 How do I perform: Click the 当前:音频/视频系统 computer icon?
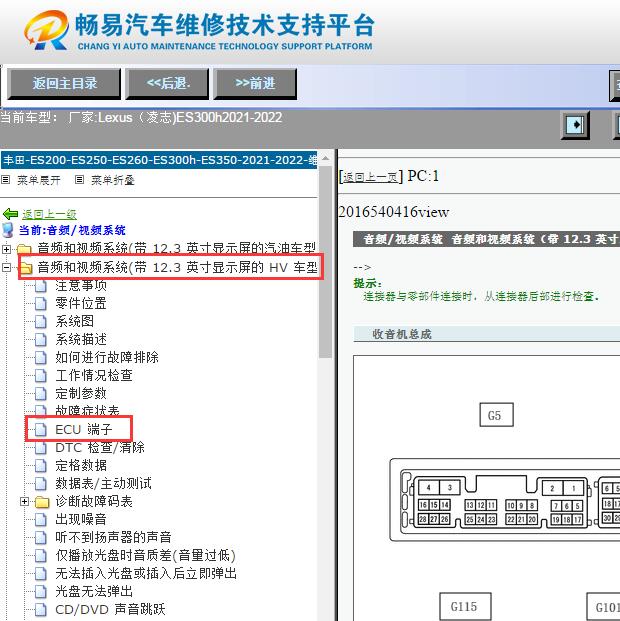pyautogui.click(x=8, y=230)
